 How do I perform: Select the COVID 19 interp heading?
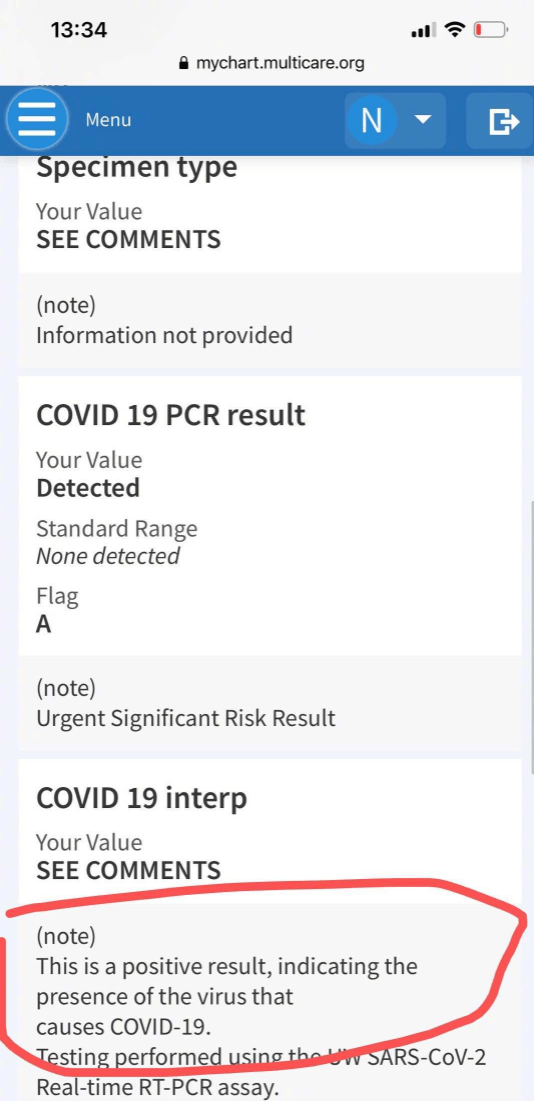click(142, 798)
